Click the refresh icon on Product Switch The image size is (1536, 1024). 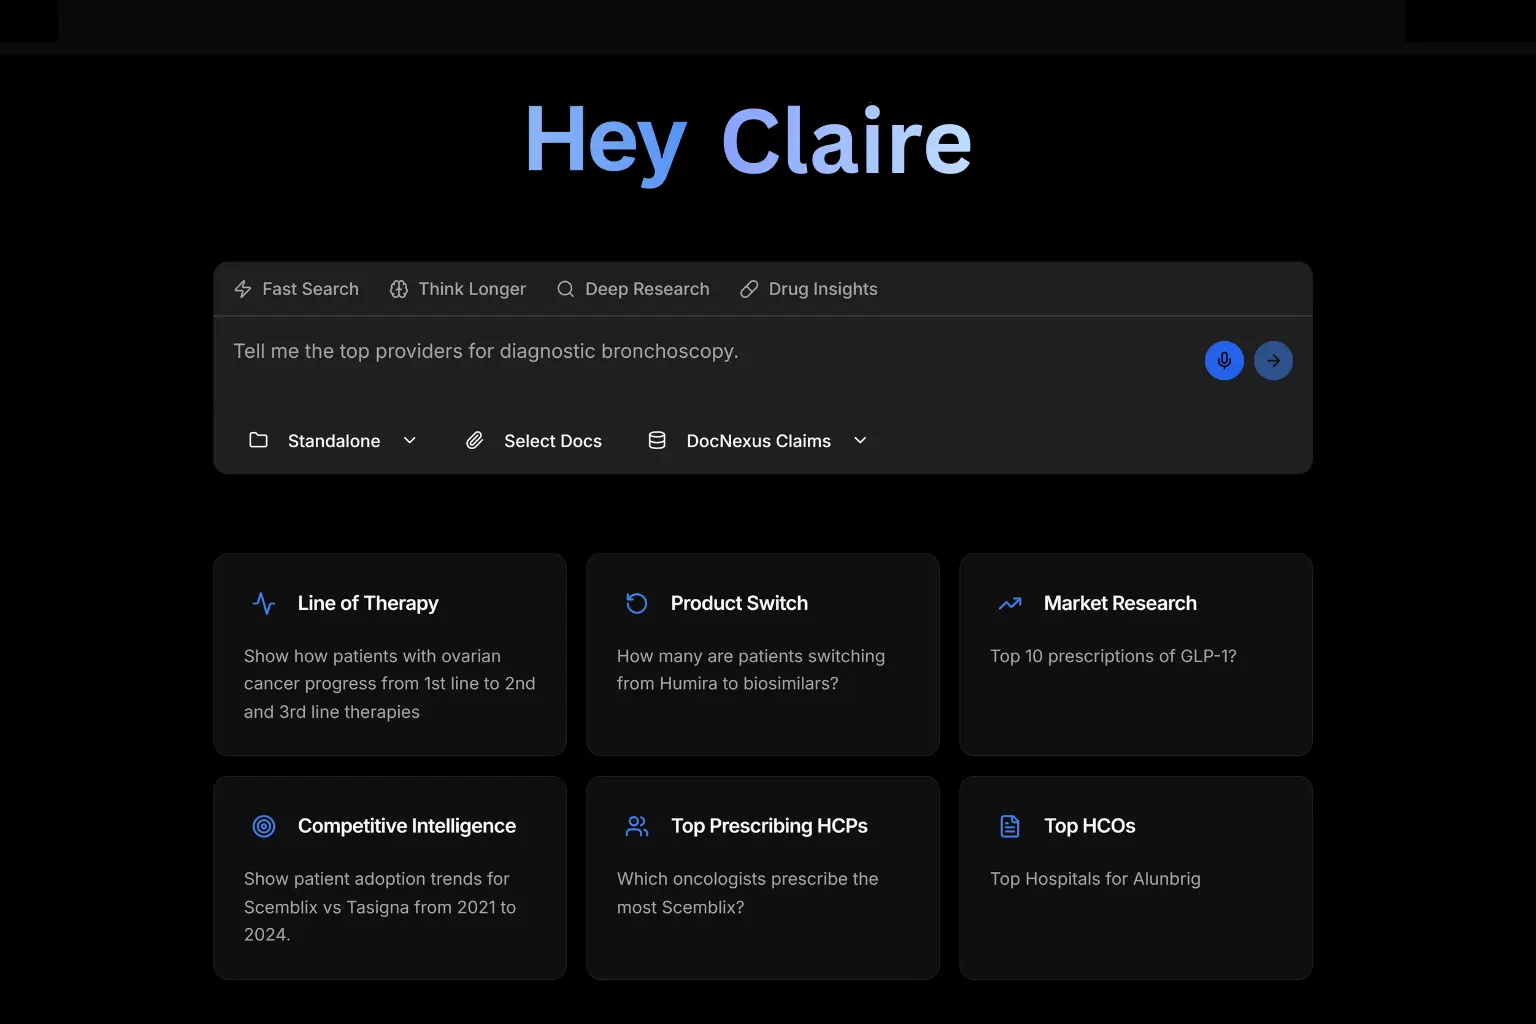coord(637,603)
